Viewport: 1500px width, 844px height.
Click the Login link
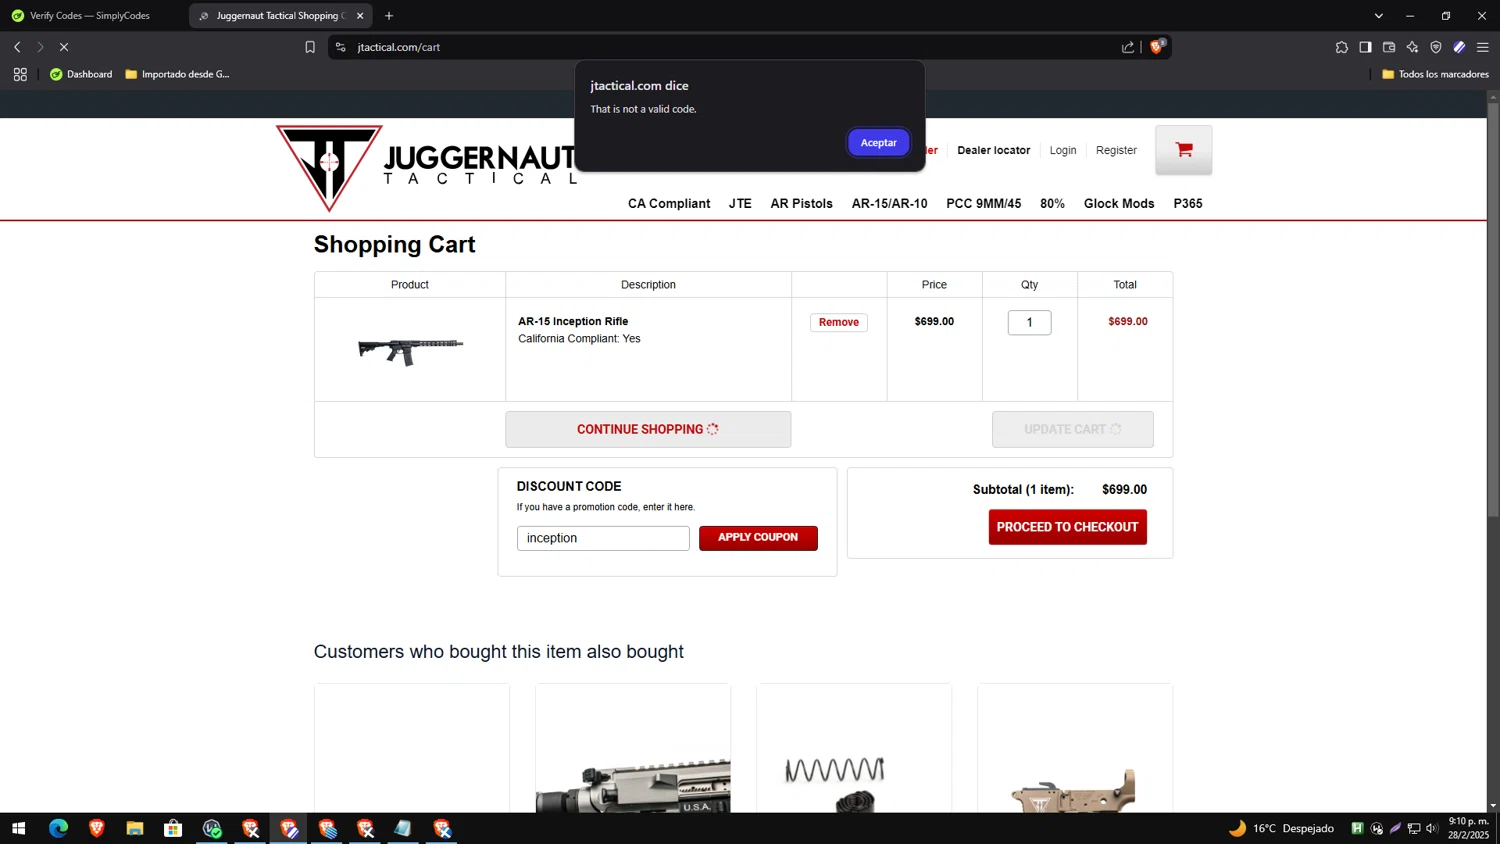point(1063,150)
